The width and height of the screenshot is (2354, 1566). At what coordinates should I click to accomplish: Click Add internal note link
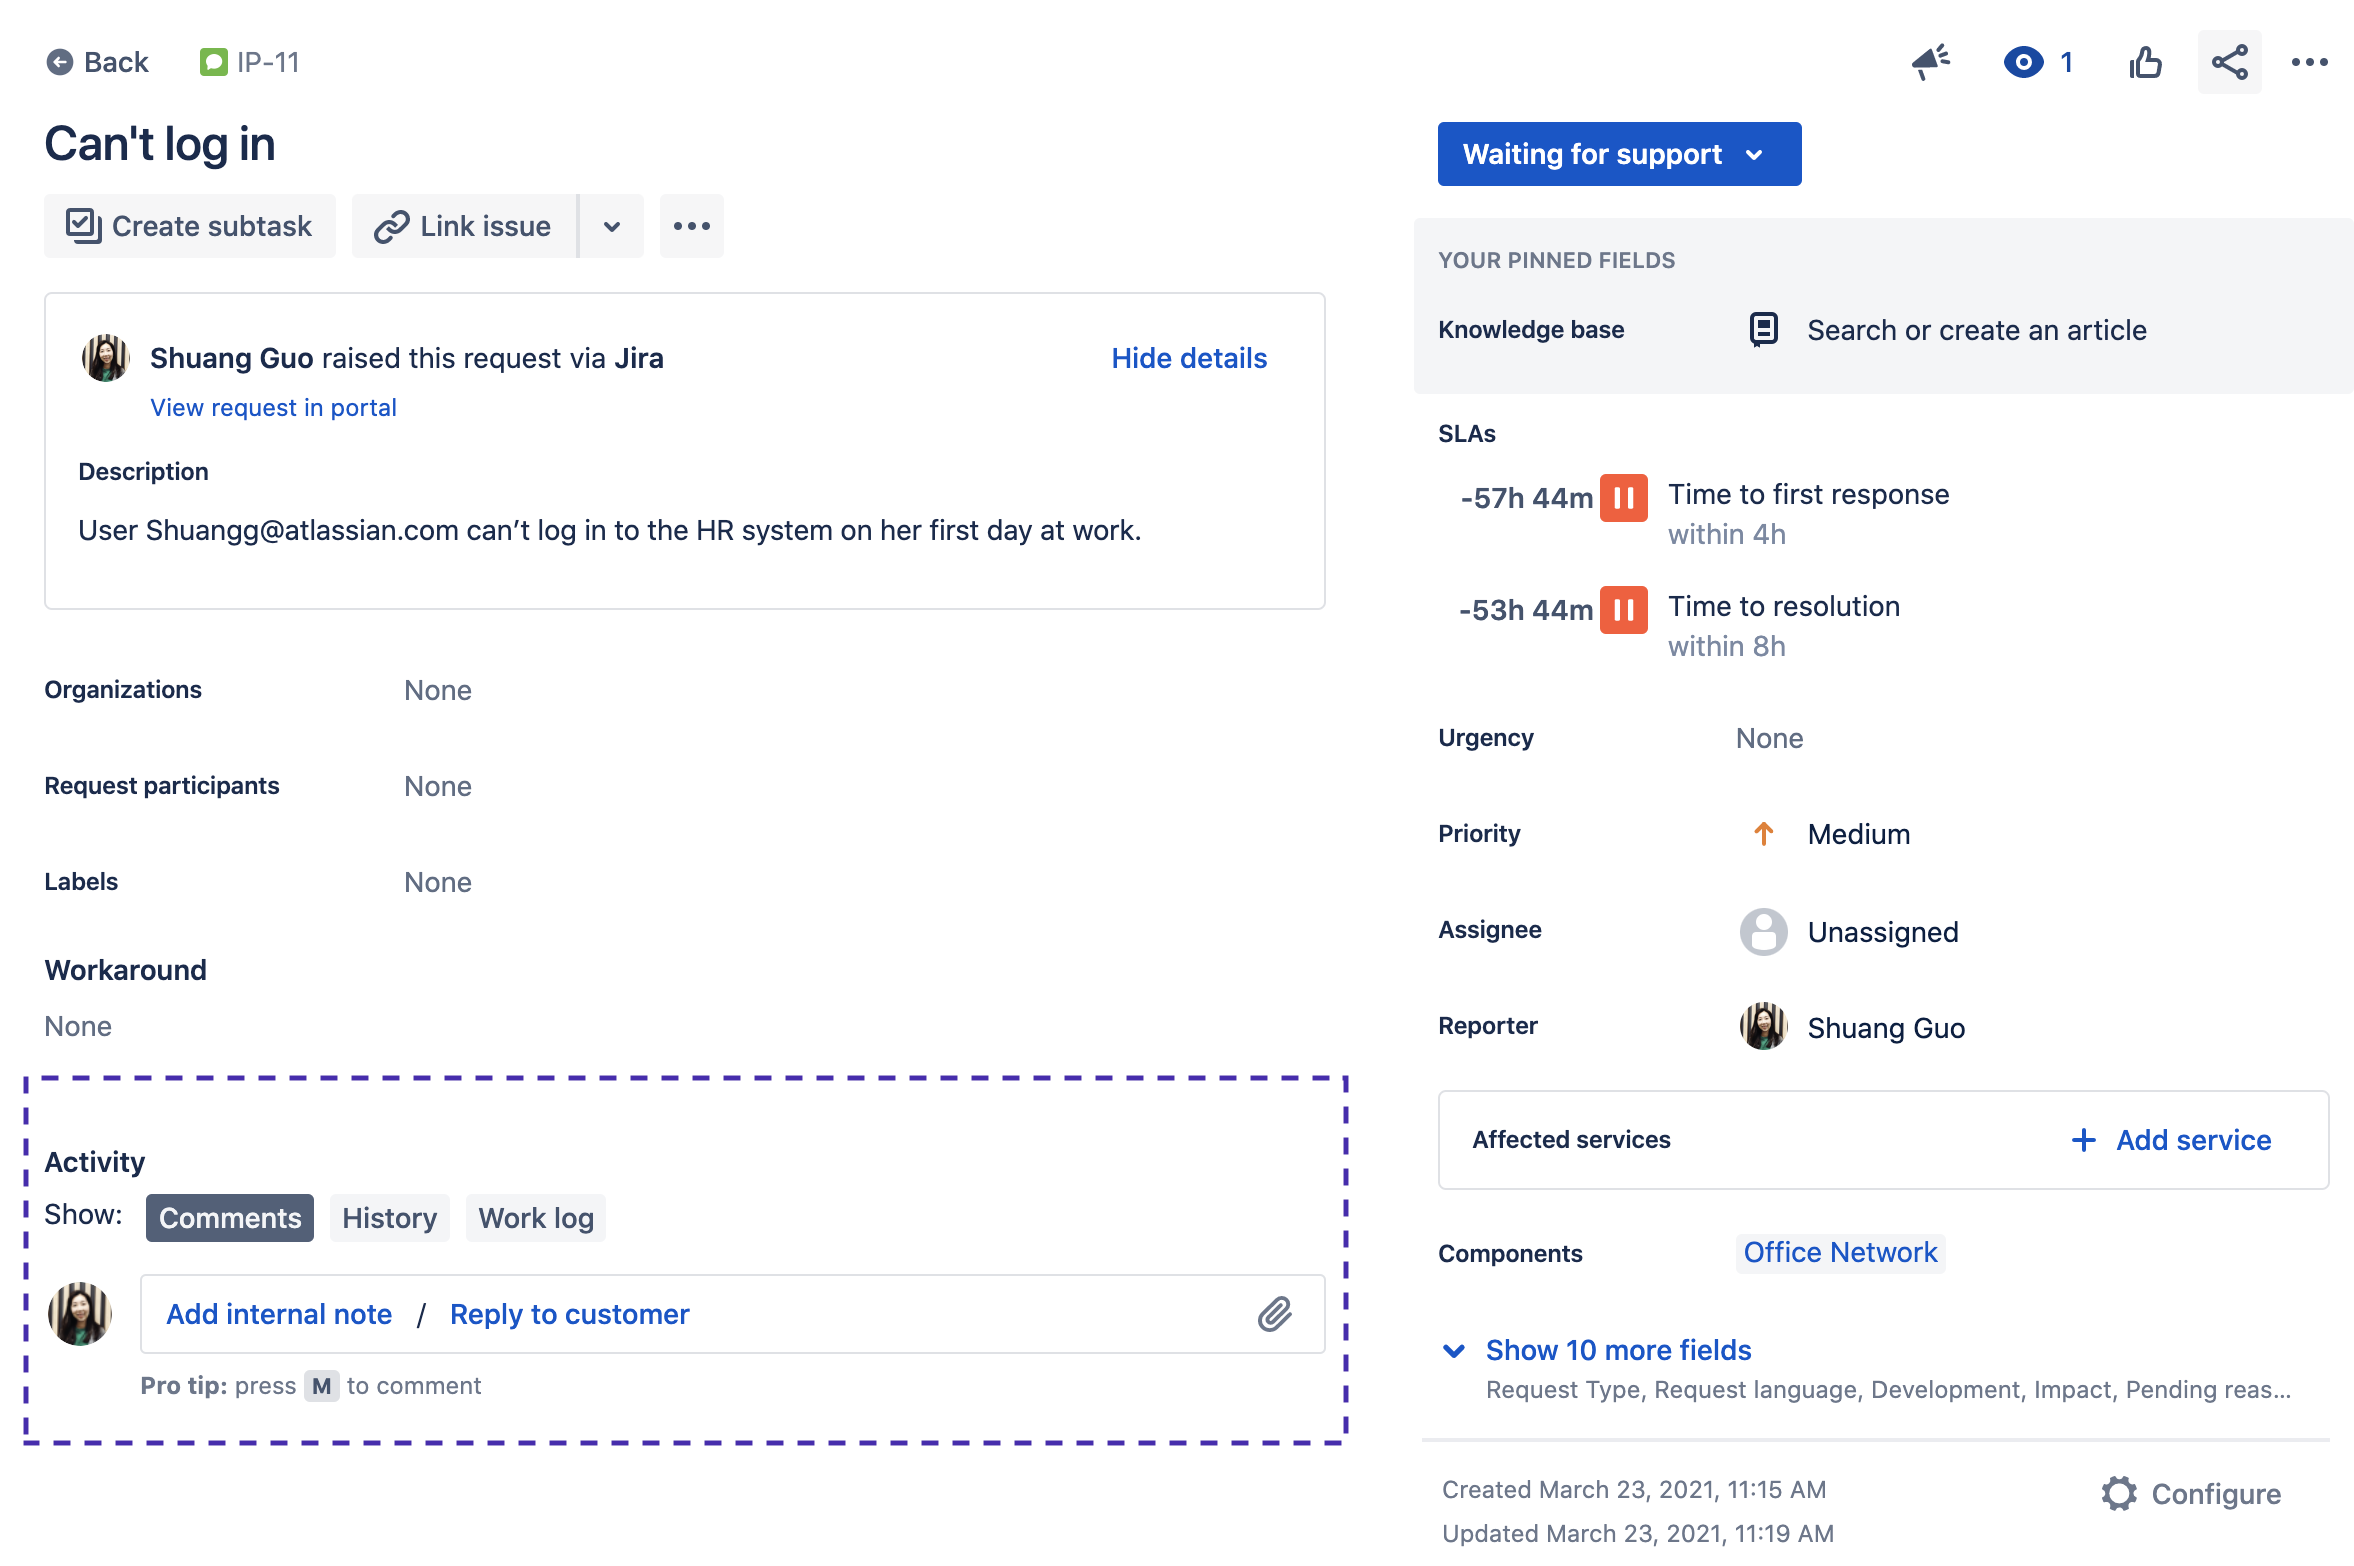(278, 1313)
